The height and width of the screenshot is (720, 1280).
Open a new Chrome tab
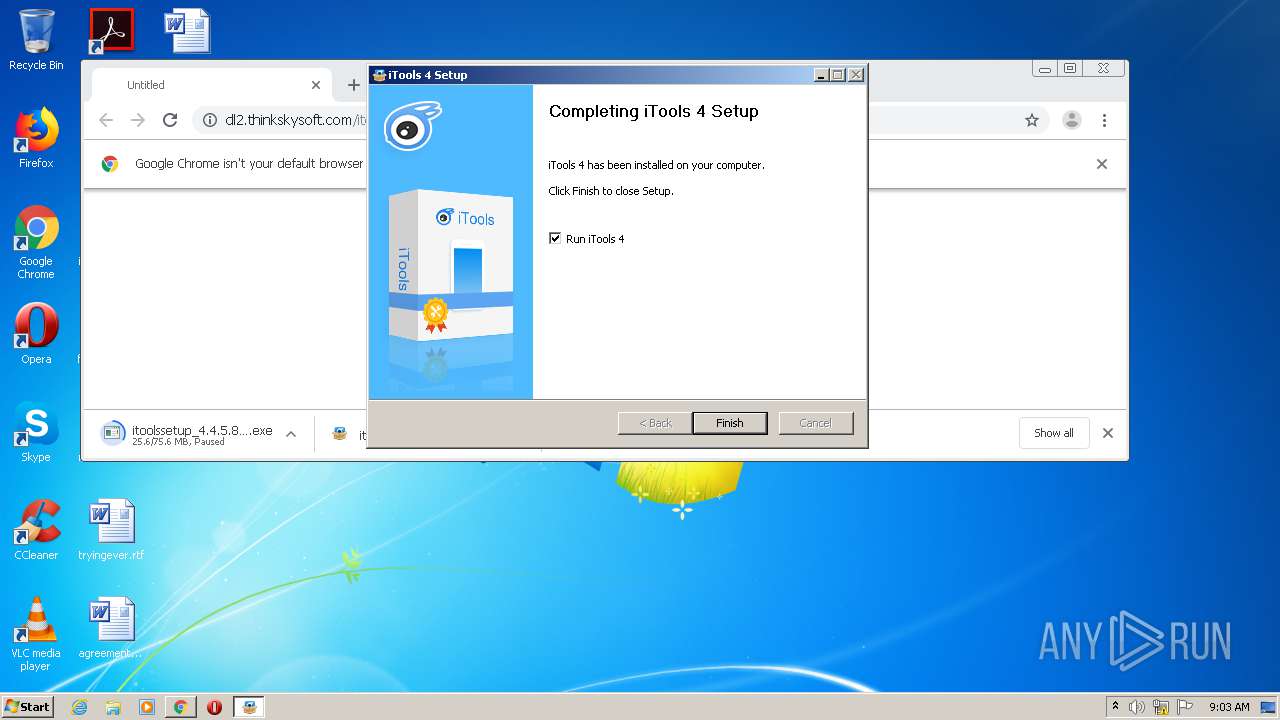click(x=353, y=85)
